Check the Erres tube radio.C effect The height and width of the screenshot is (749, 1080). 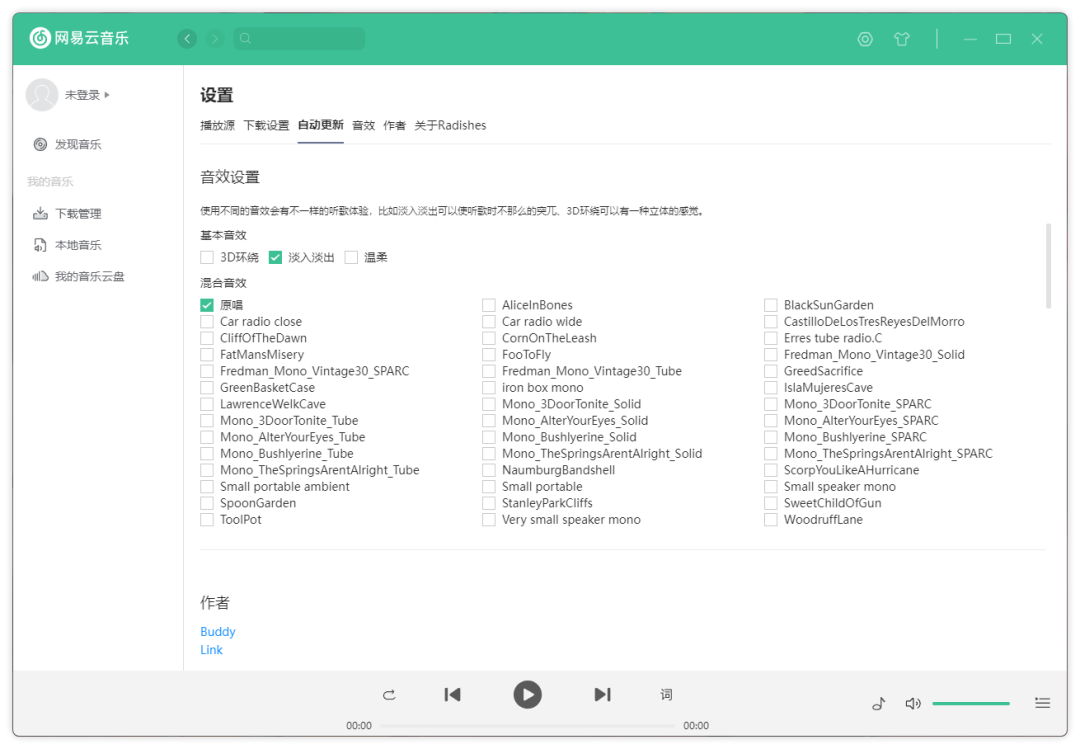771,338
